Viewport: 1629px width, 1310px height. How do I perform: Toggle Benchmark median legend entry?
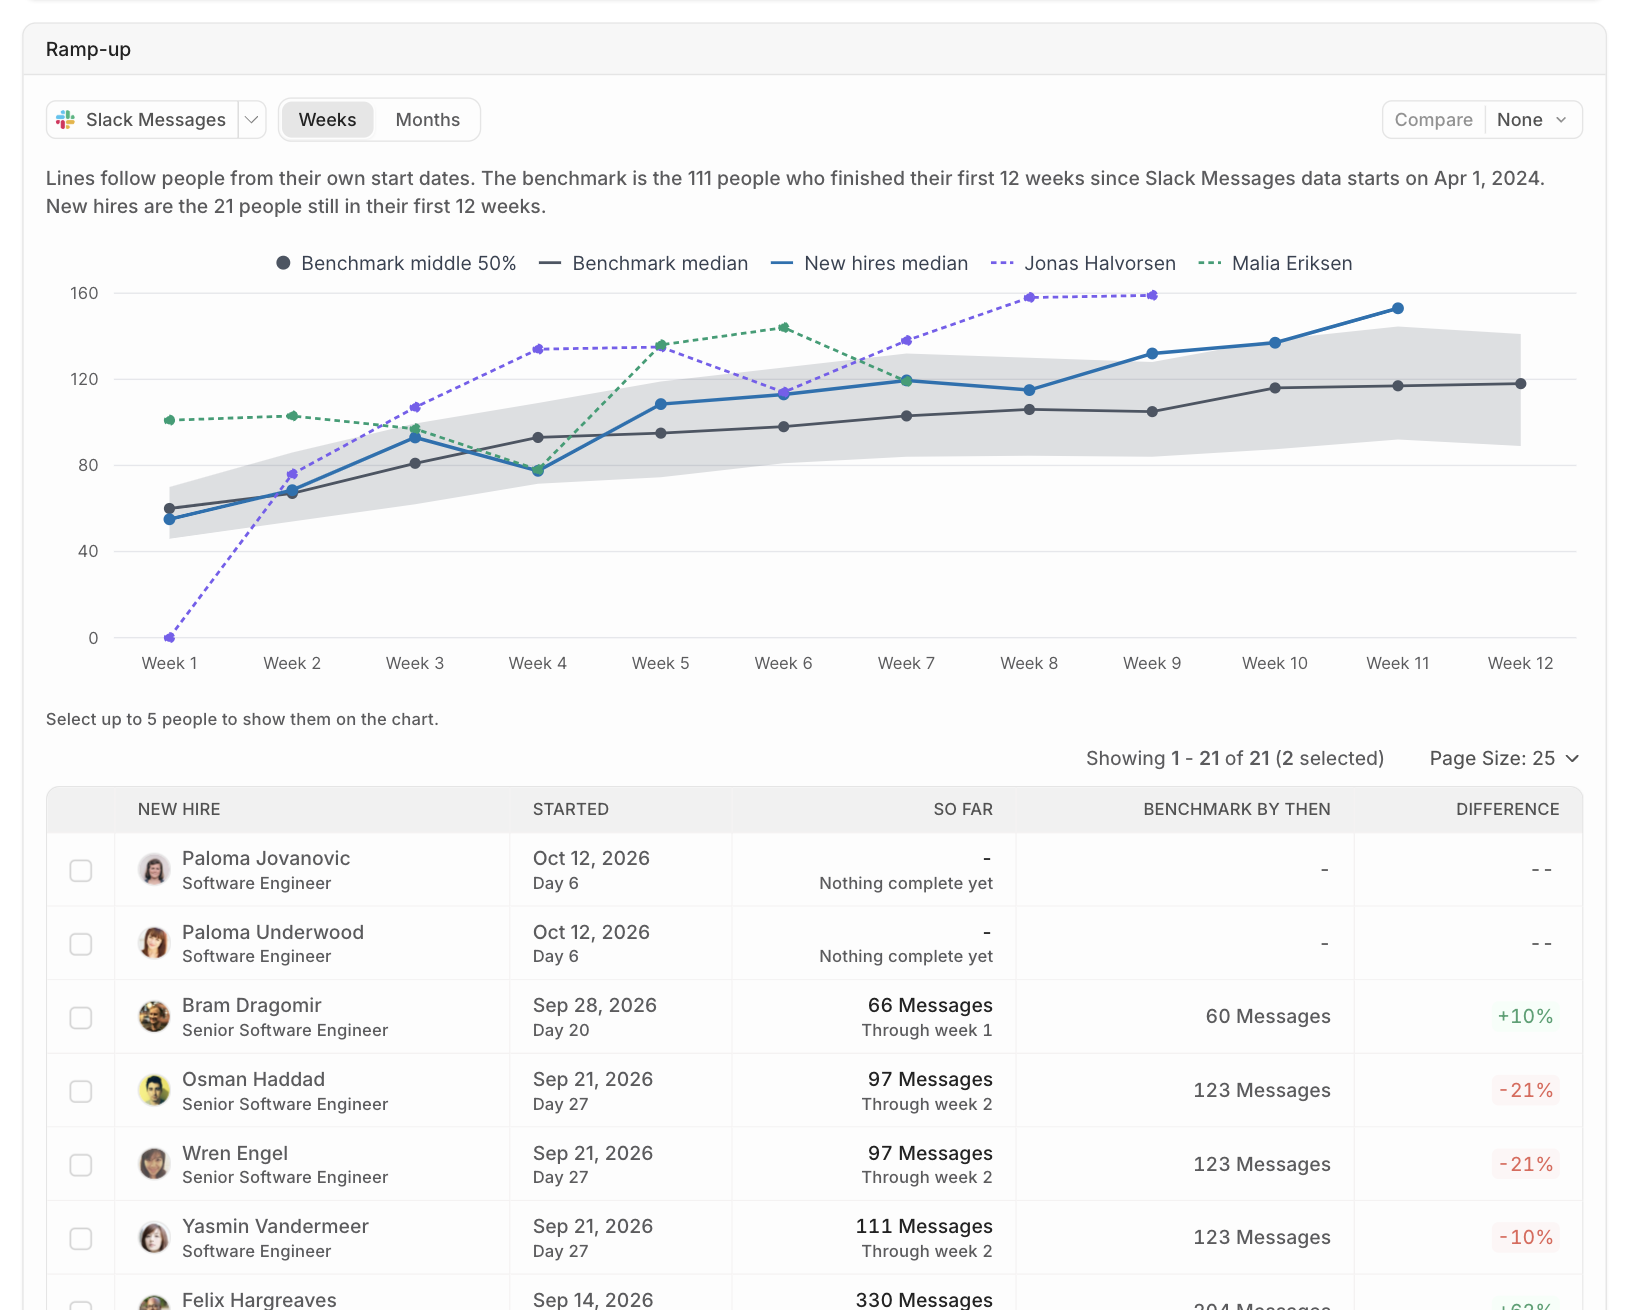(x=643, y=263)
